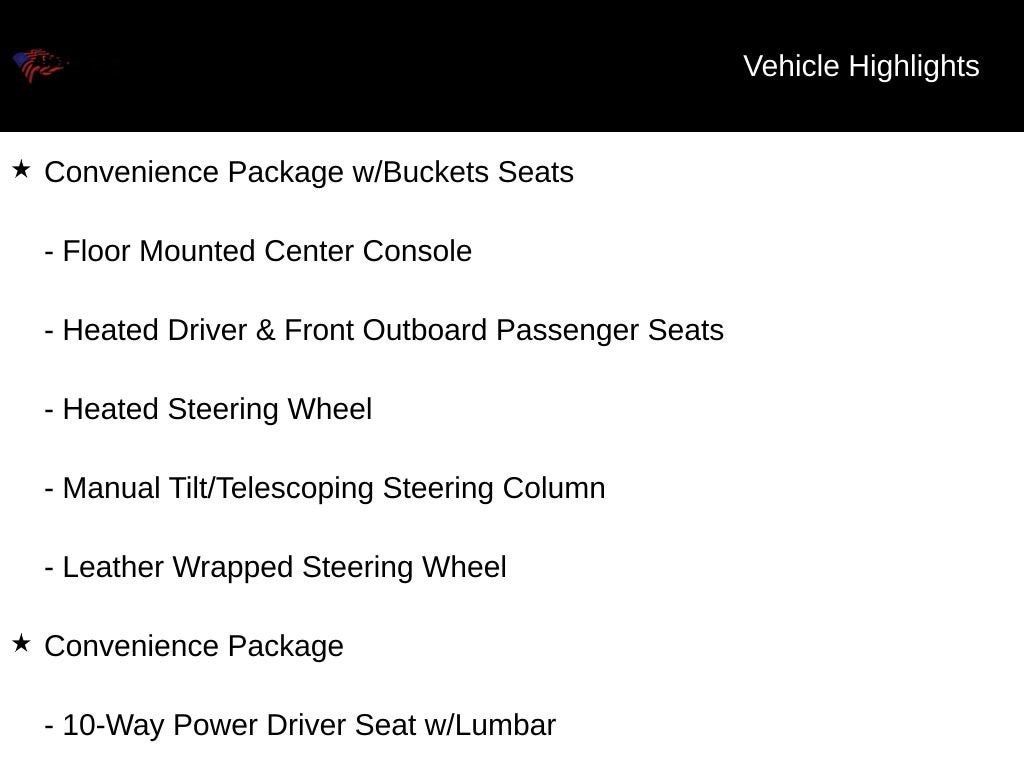Click the star bullet beside the plain Convenience Package heading
Screen dimensions: 1024x768
[22, 644]
